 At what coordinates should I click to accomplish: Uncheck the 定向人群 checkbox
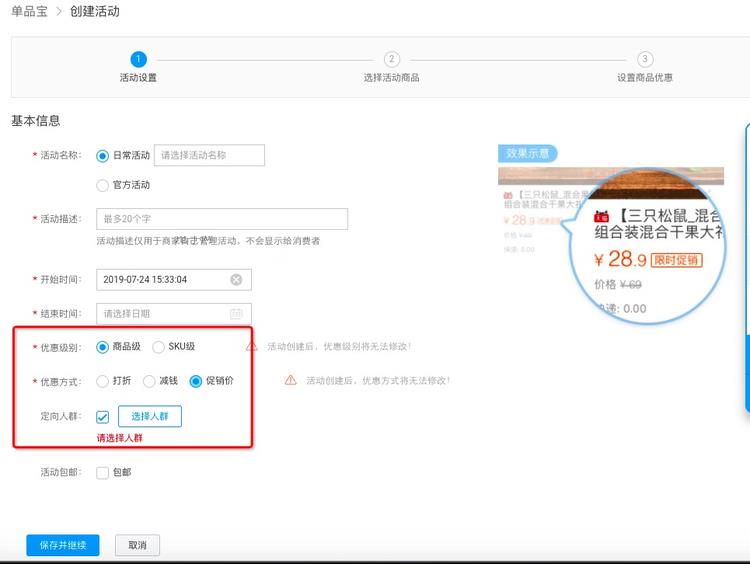point(102,416)
